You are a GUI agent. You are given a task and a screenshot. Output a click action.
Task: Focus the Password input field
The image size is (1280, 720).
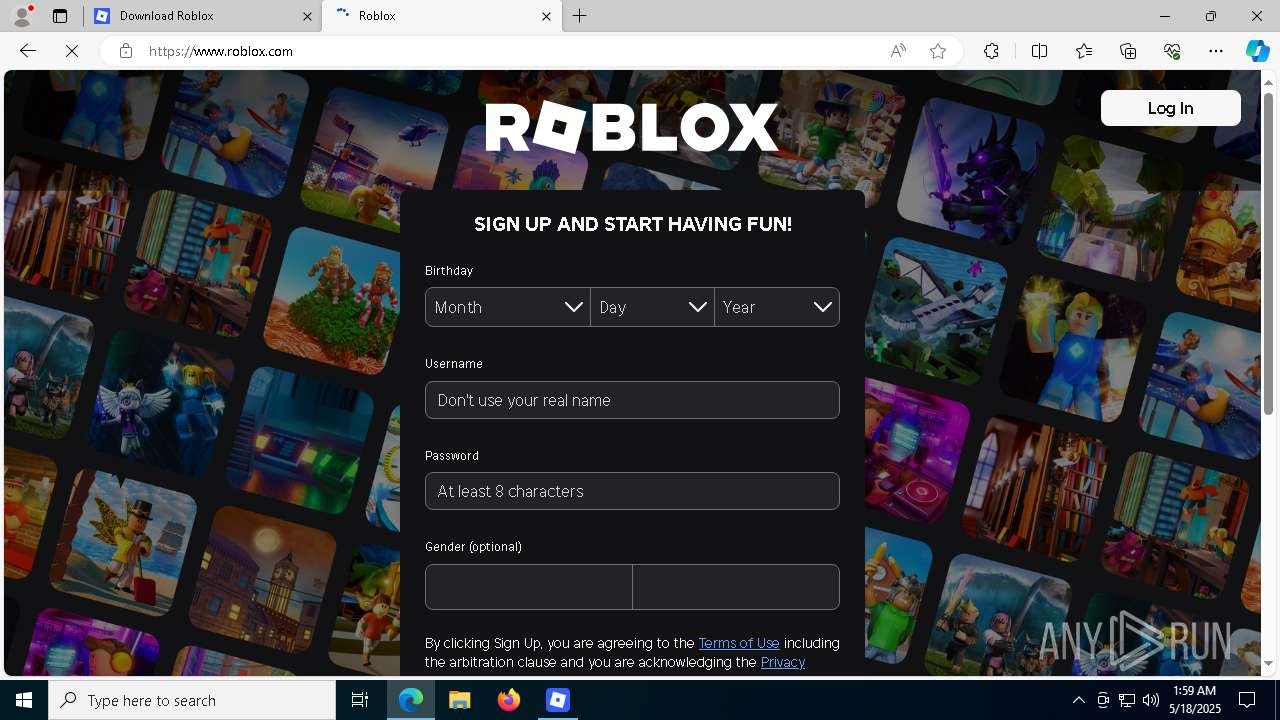632,491
